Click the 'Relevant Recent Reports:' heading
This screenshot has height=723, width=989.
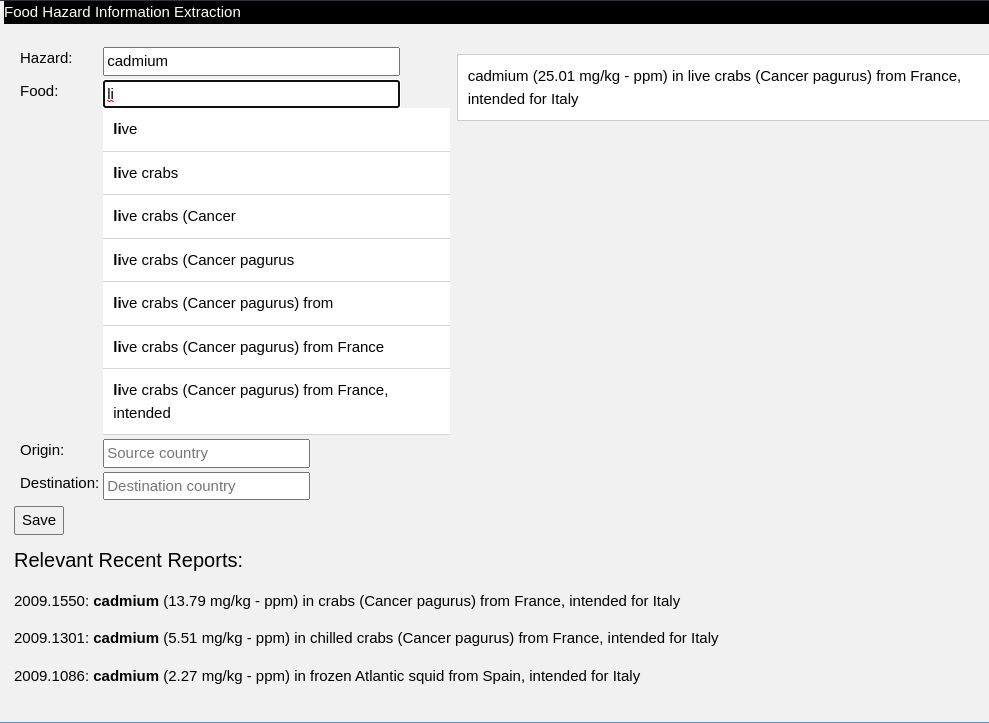pyautogui.click(x=128, y=560)
